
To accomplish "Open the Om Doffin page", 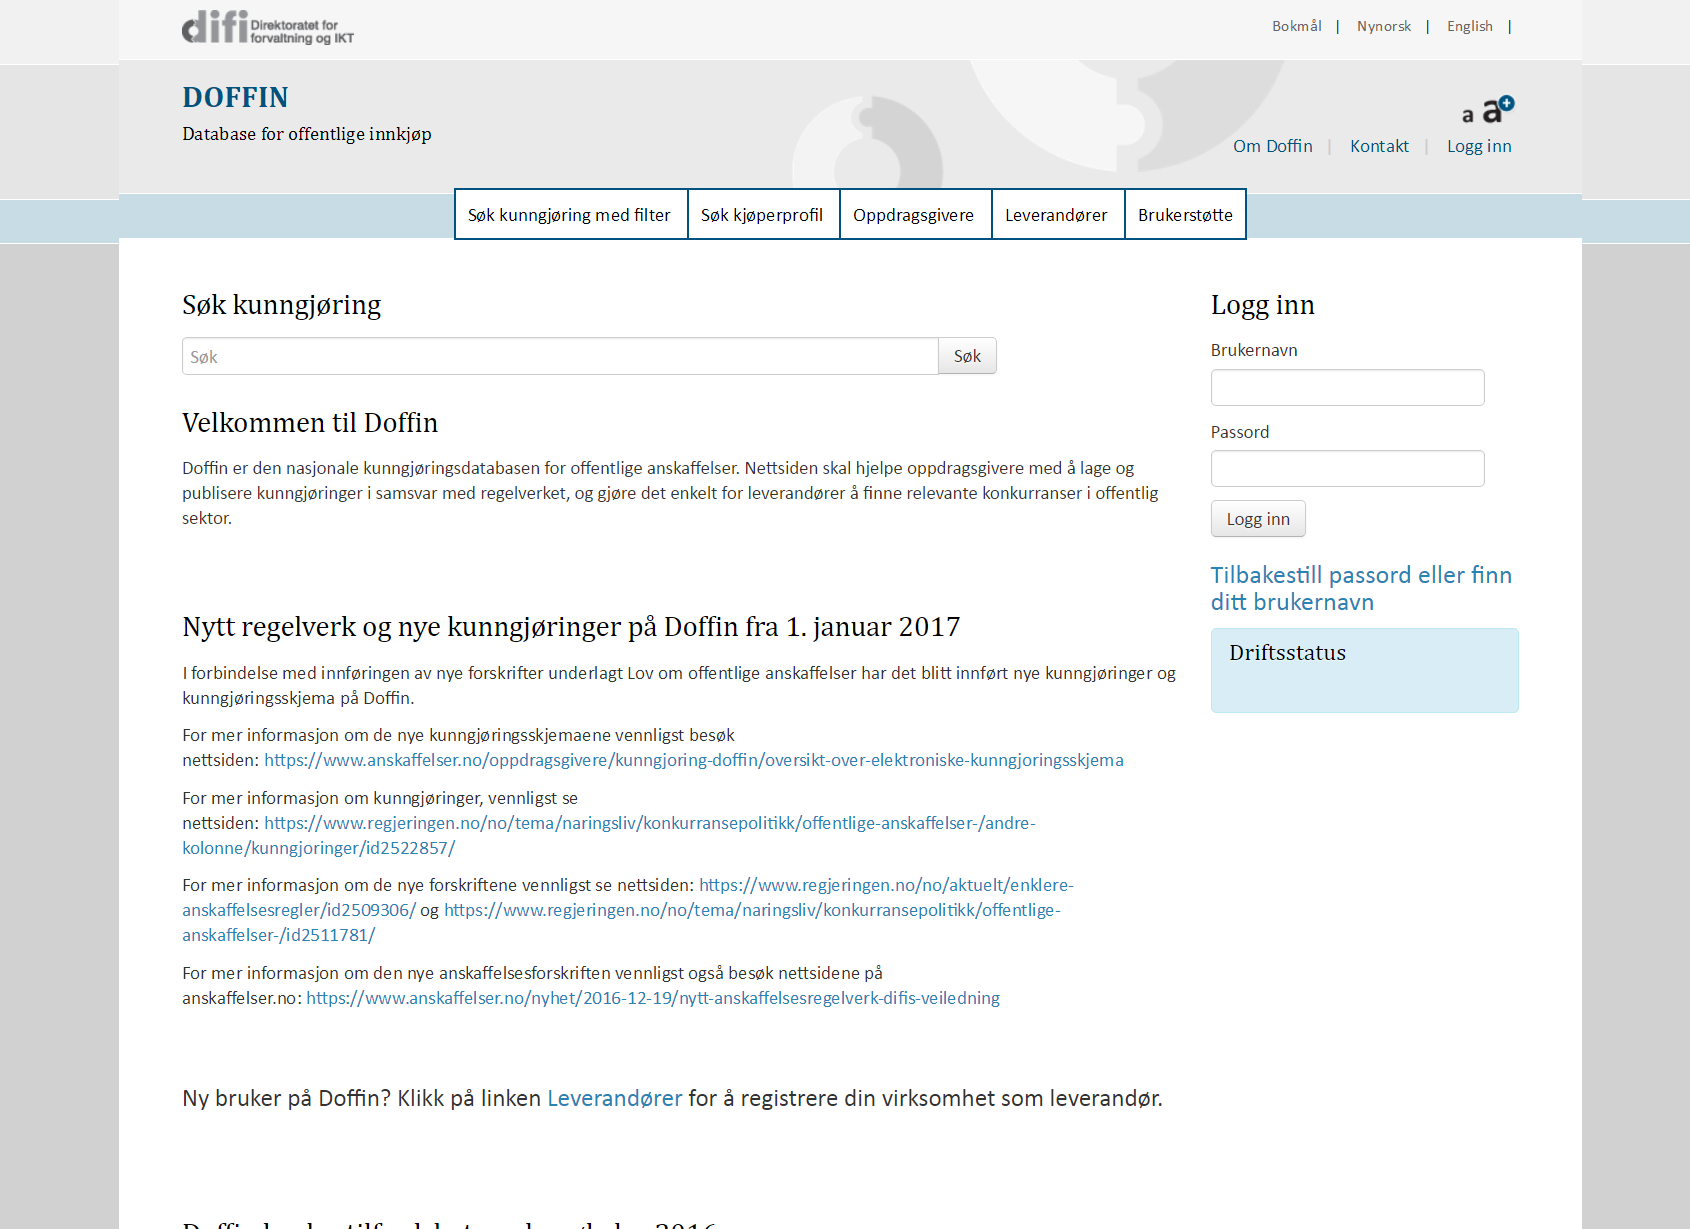I will (1272, 146).
